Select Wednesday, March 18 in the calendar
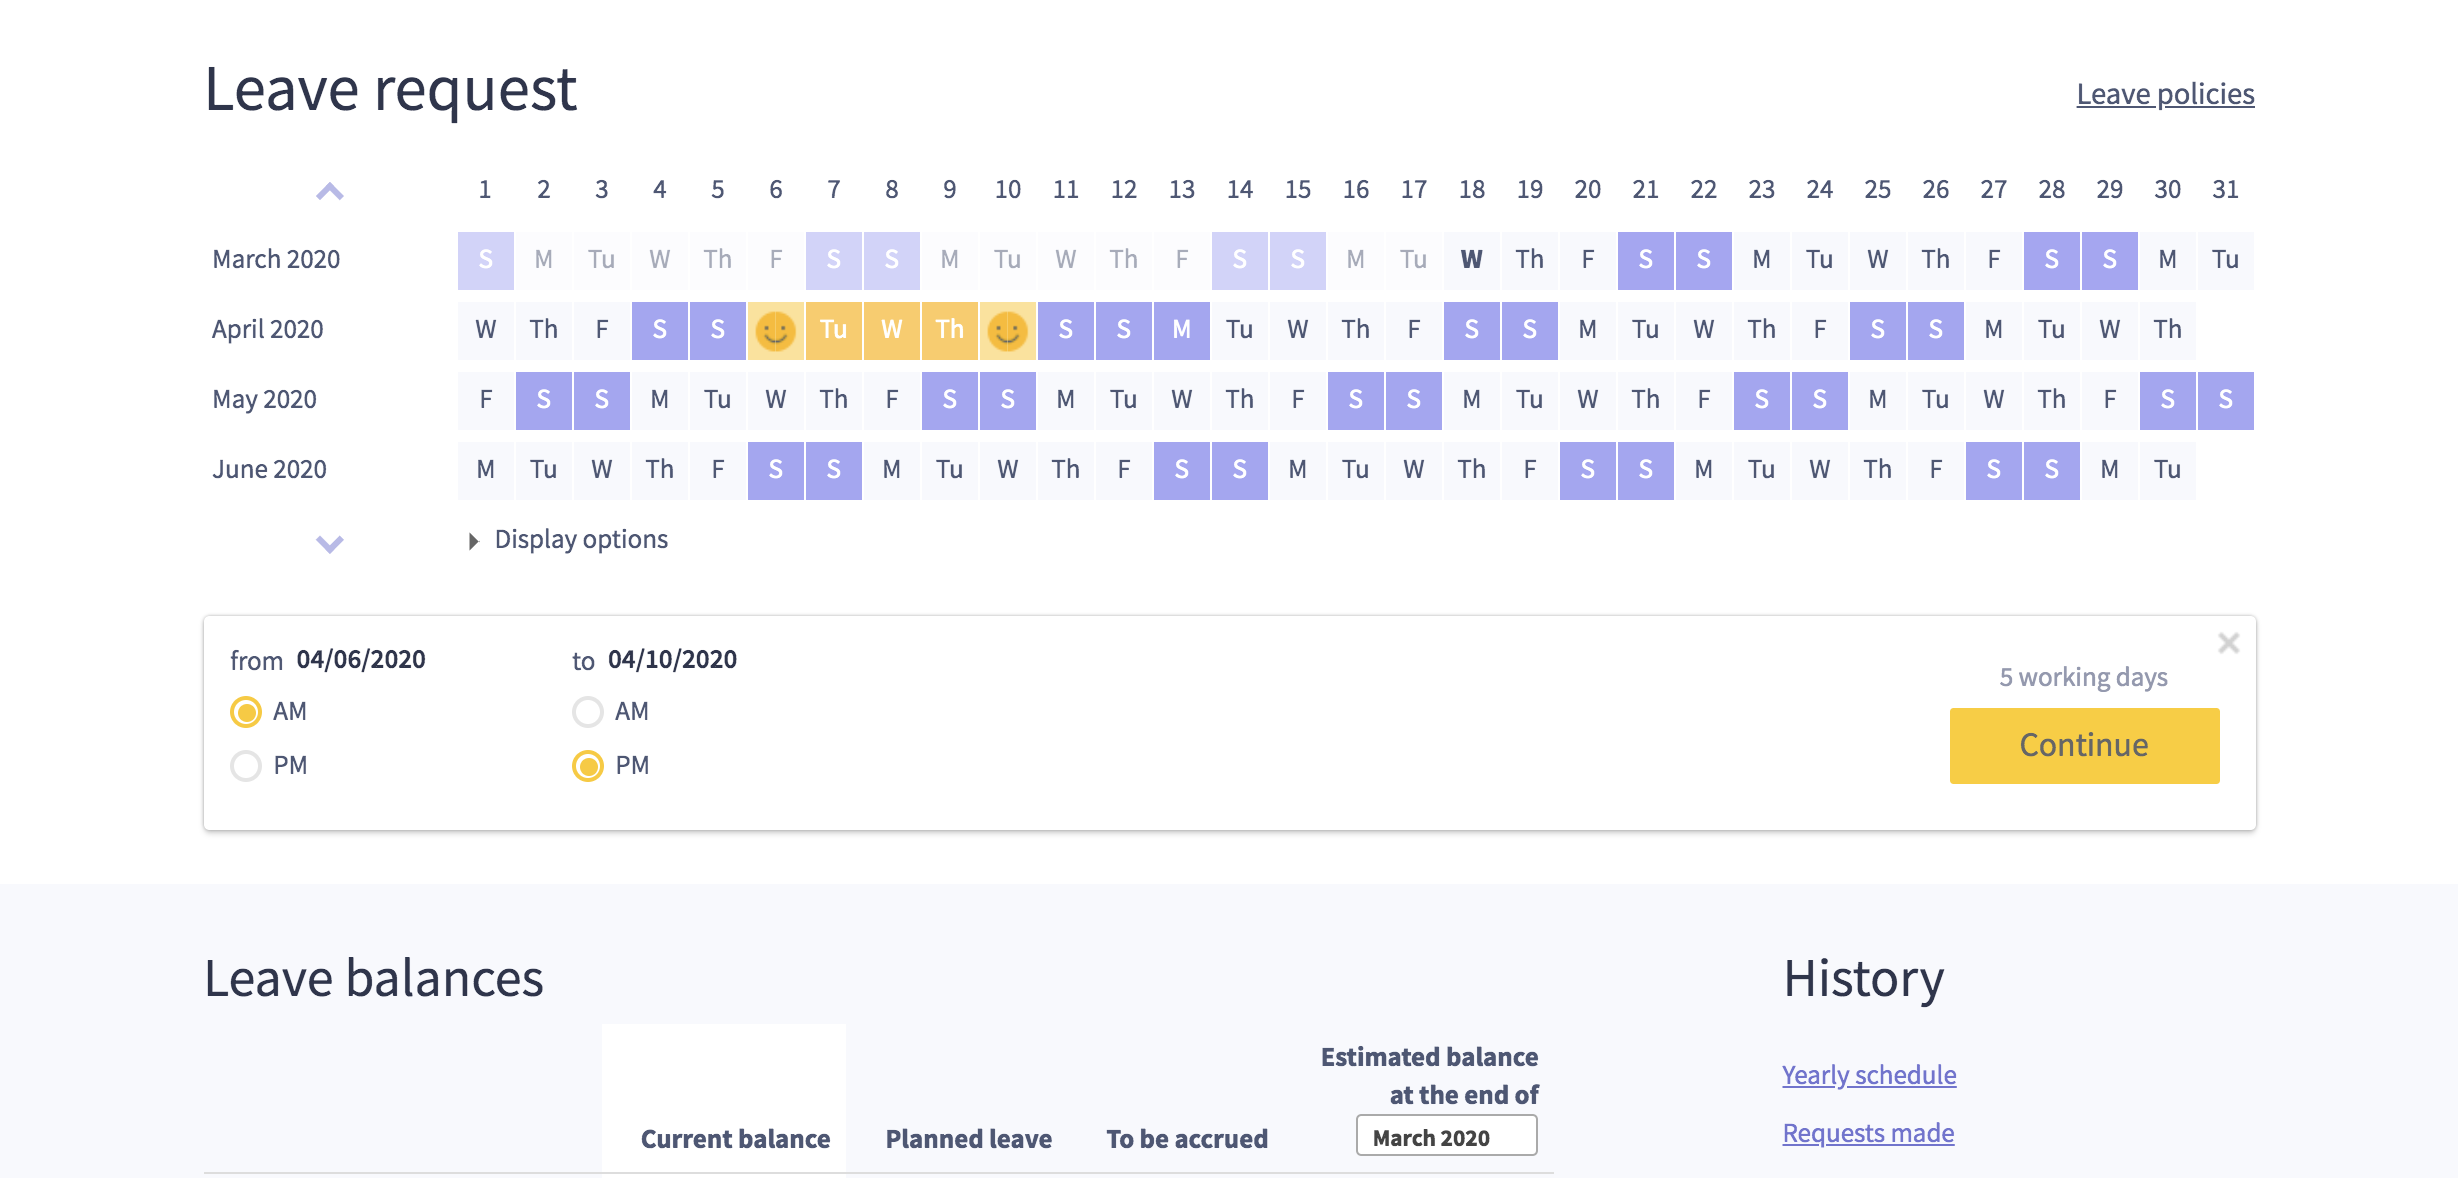Viewport: 2458px width, 1178px height. click(x=1471, y=261)
